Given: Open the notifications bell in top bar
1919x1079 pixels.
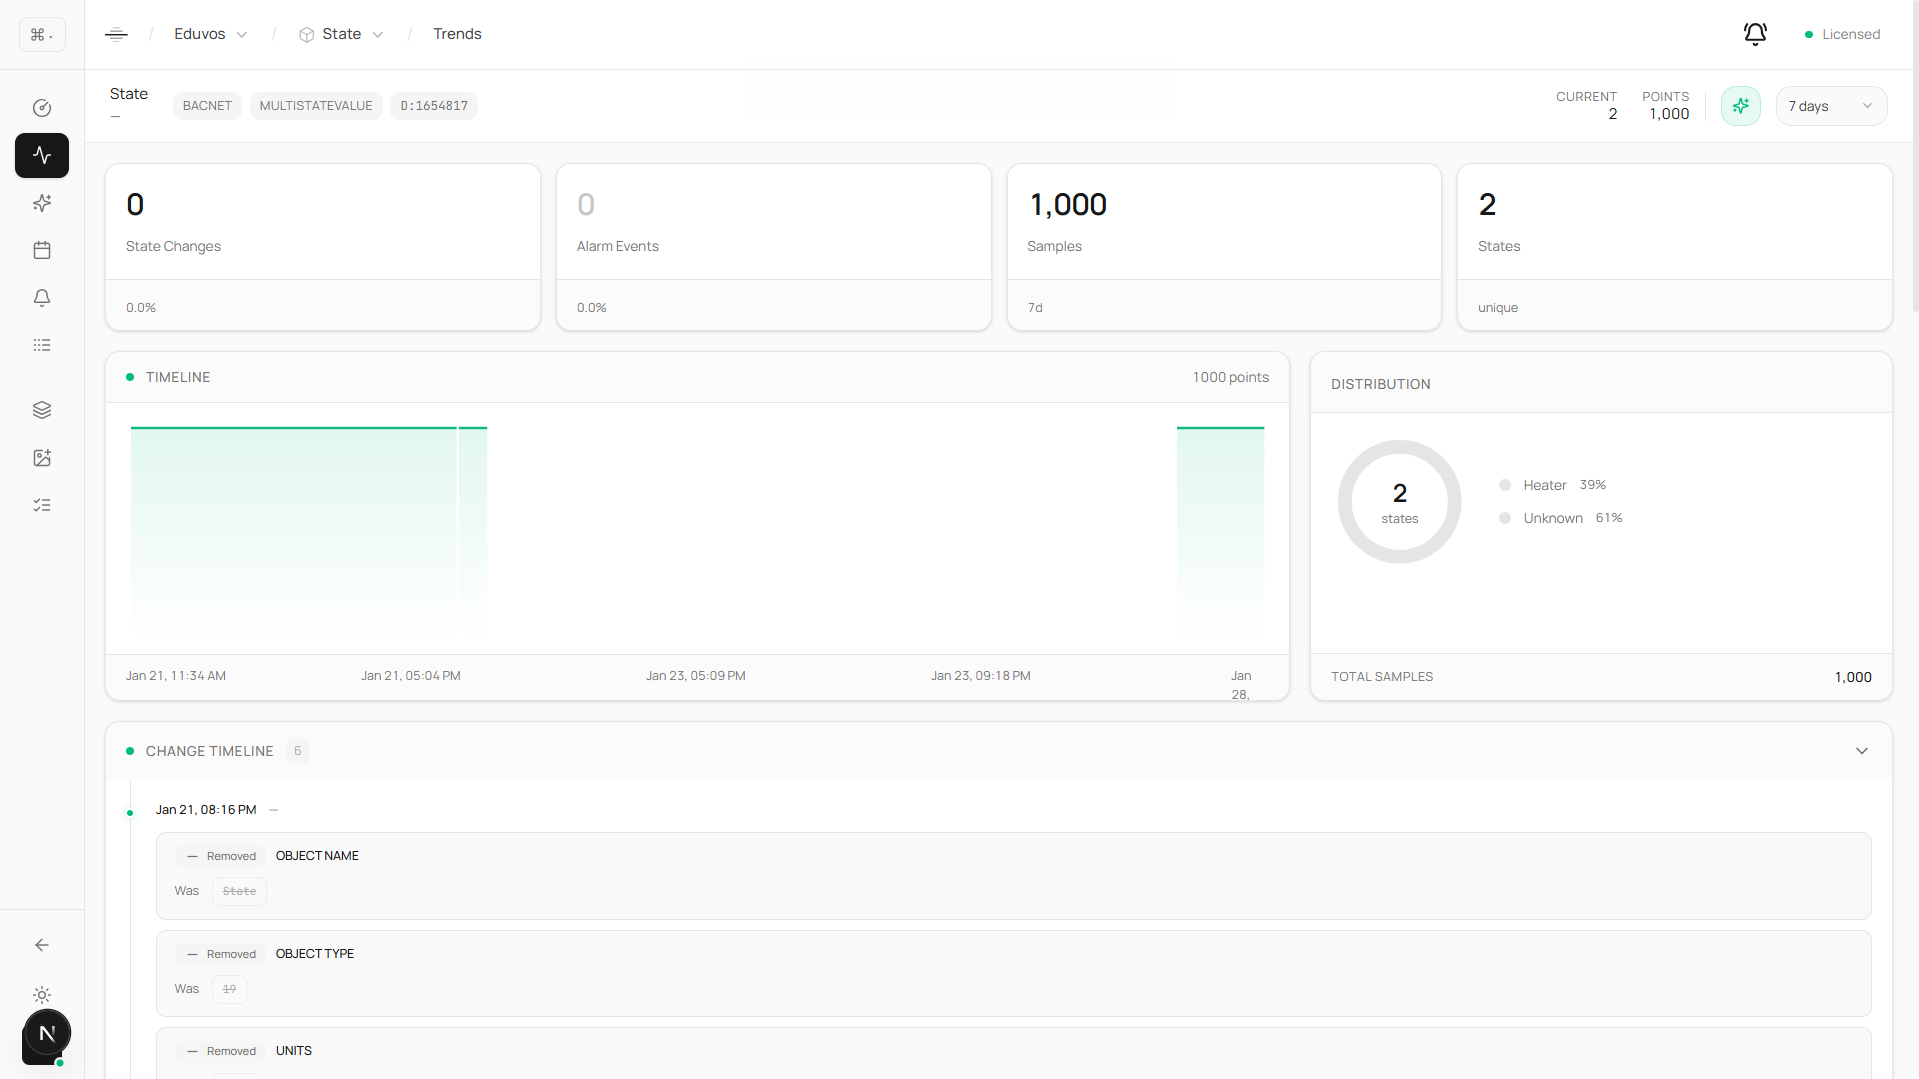Looking at the screenshot, I should [1755, 34].
